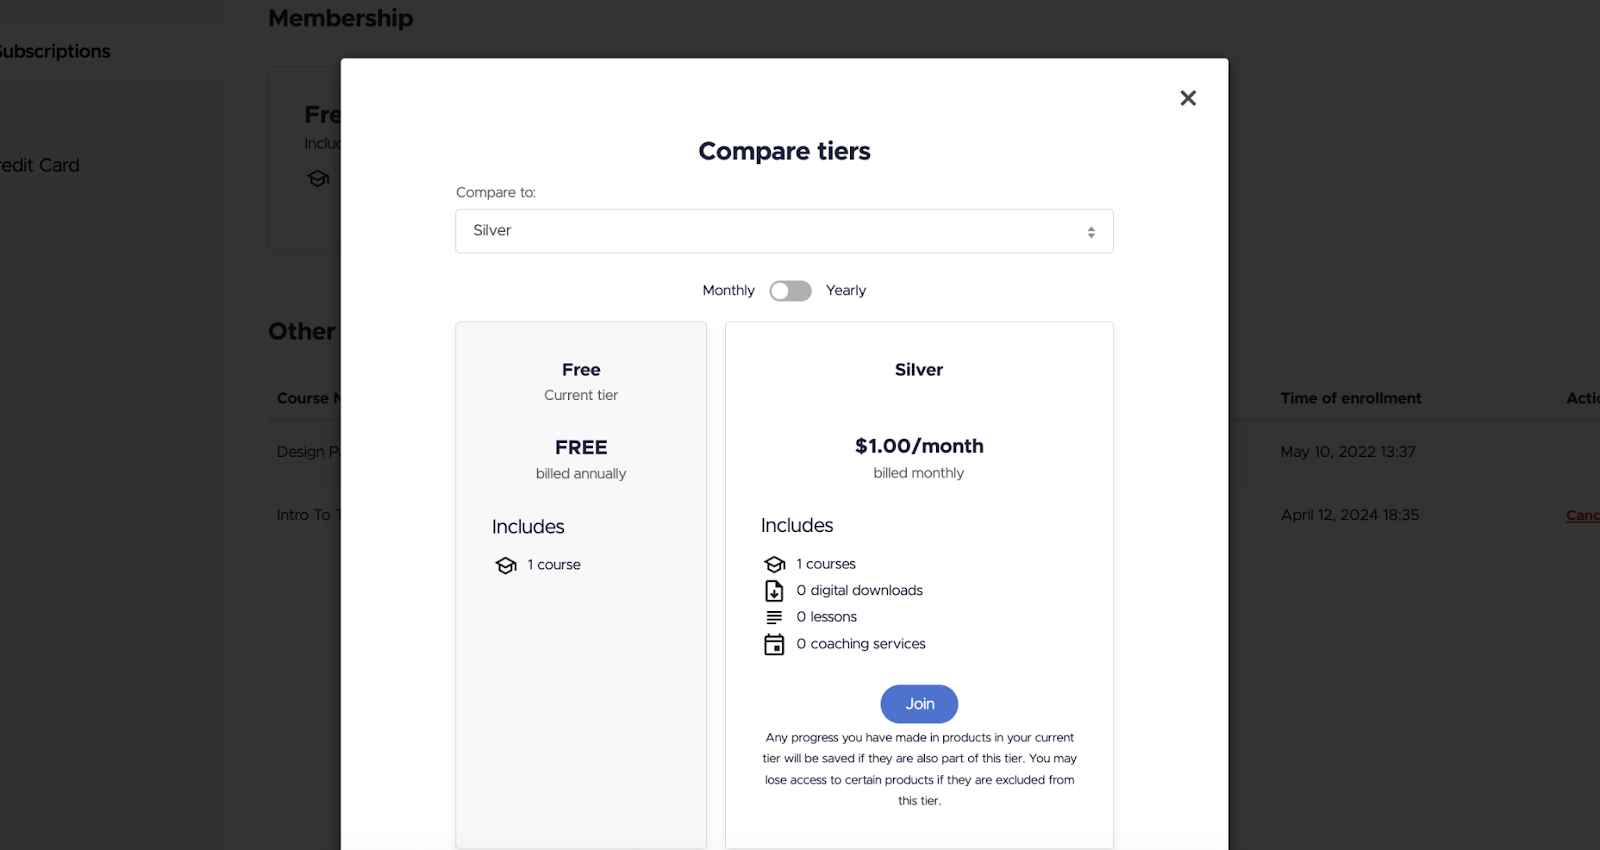Click the '0 digital downloads' line
Image resolution: width=1600 pixels, height=850 pixels.
click(860, 591)
